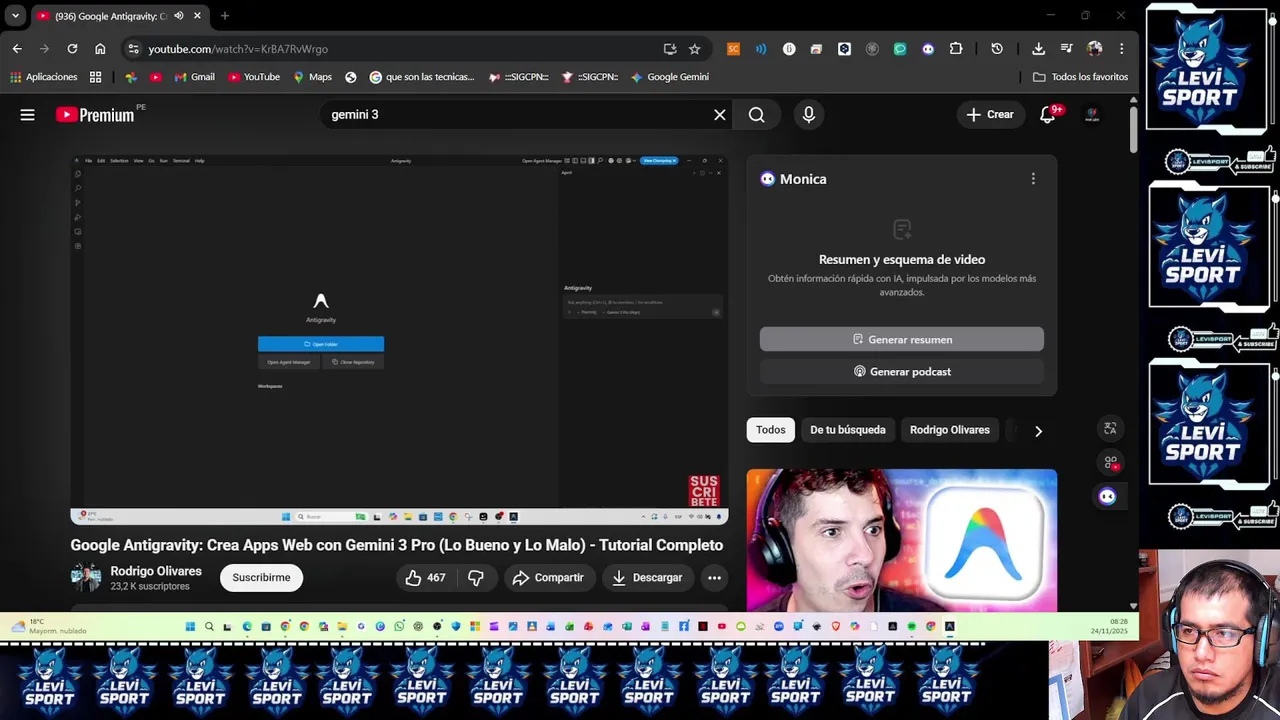Open Google Gemini bookmark
Screen dimensions: 1280x720
(670, 77)
